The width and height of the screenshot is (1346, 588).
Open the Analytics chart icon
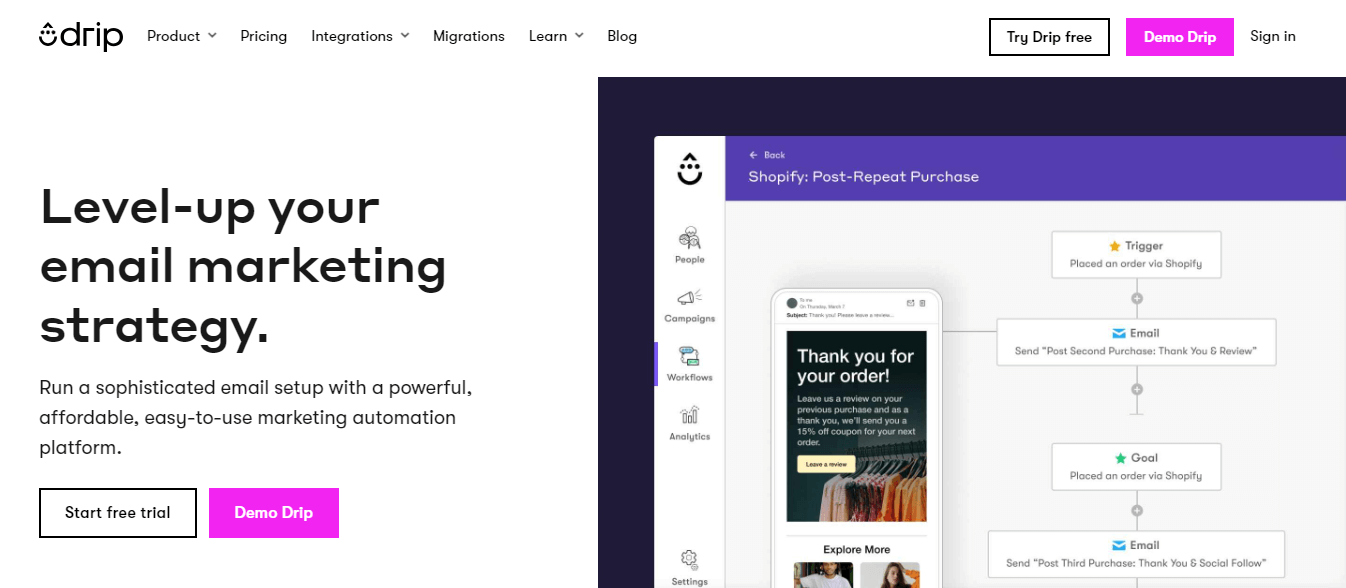pos(689,415)
